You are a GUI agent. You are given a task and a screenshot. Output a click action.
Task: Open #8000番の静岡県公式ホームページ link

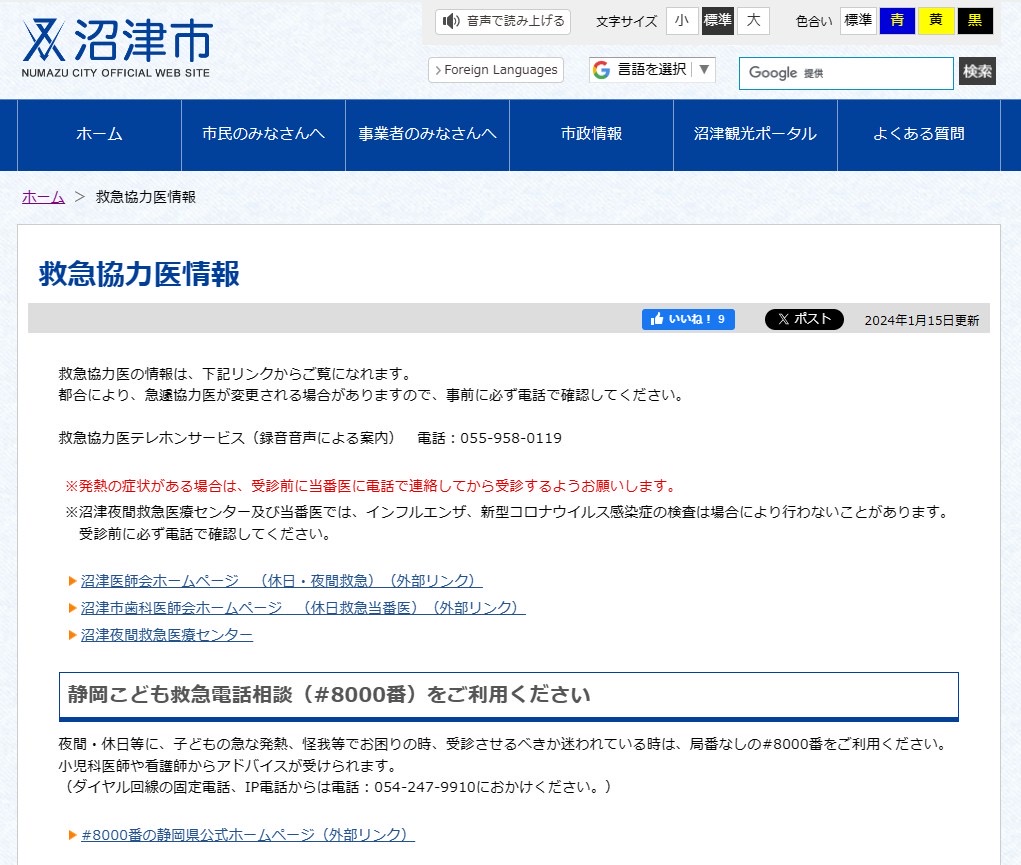pos(247,835)
